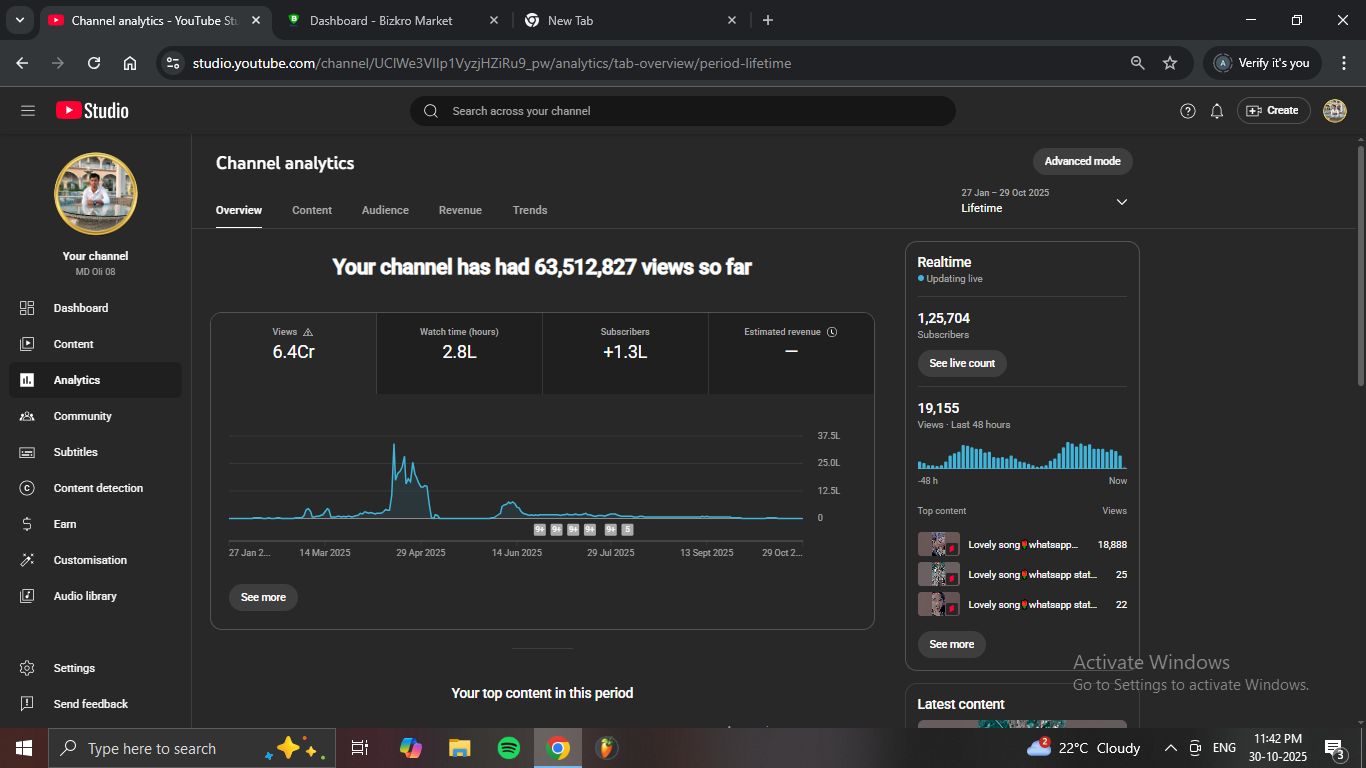Image resolution: width=1366 pixels, height=768 pixels.
Task: Switch to the Revenue tab
Action: [x=460, y=210]
